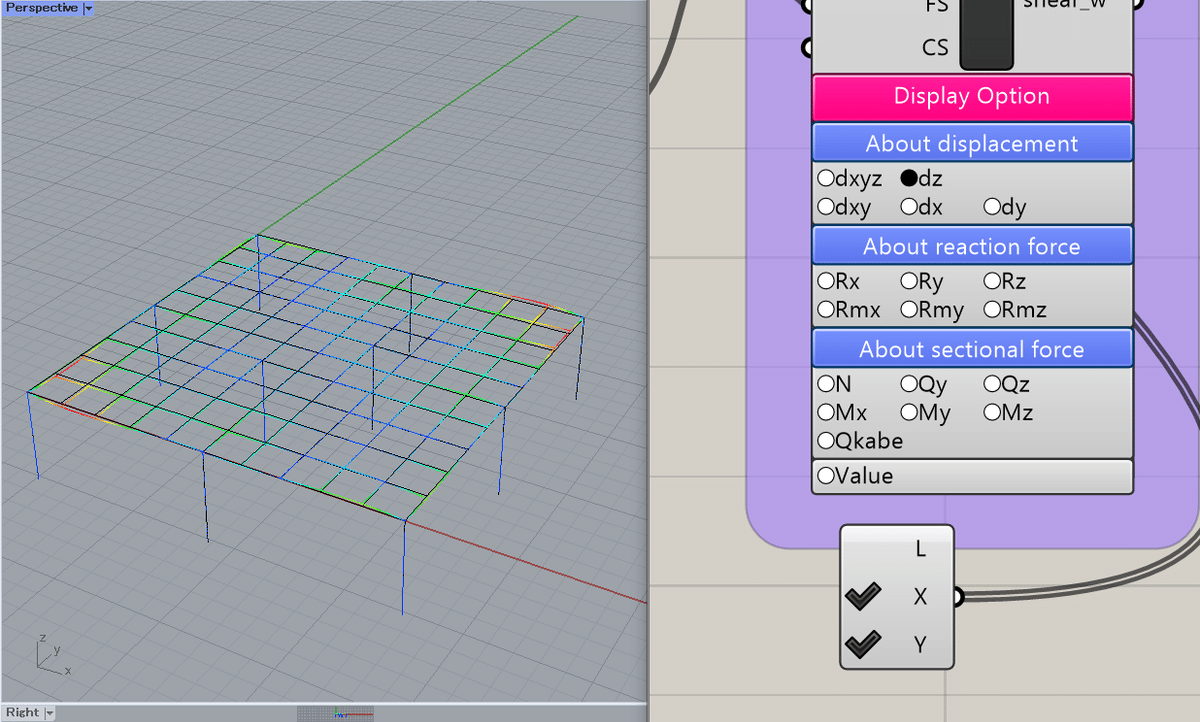The height and width of the screenshot is (722, 1200).
Task: Click the Perspective viewport title
Action: (41, 8)
